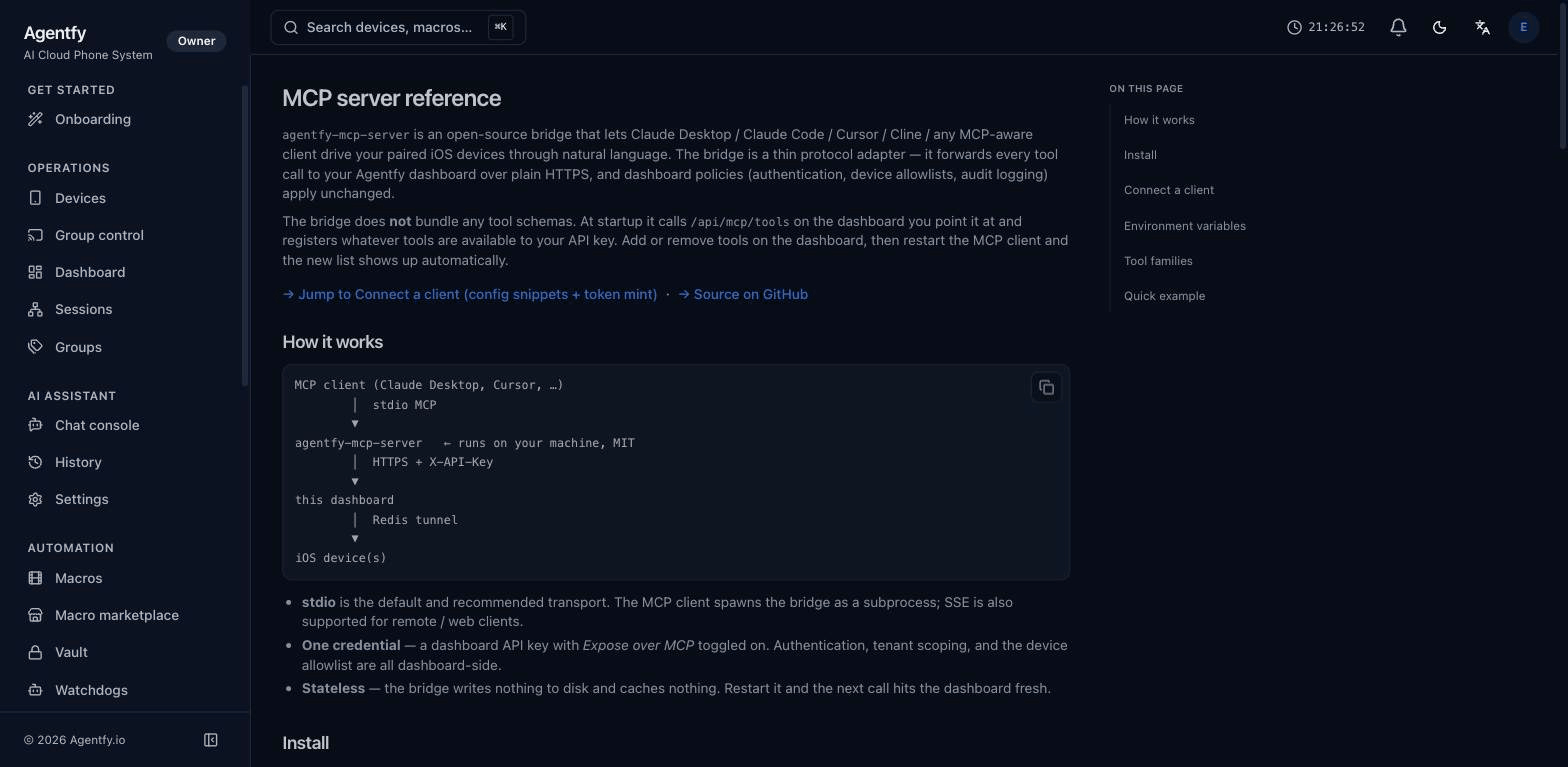Click the 21:26:52 clock text
Image resolution: width=1568 pixels, height=767 pixels.
pyautogui.click(x=1336, y=27)
